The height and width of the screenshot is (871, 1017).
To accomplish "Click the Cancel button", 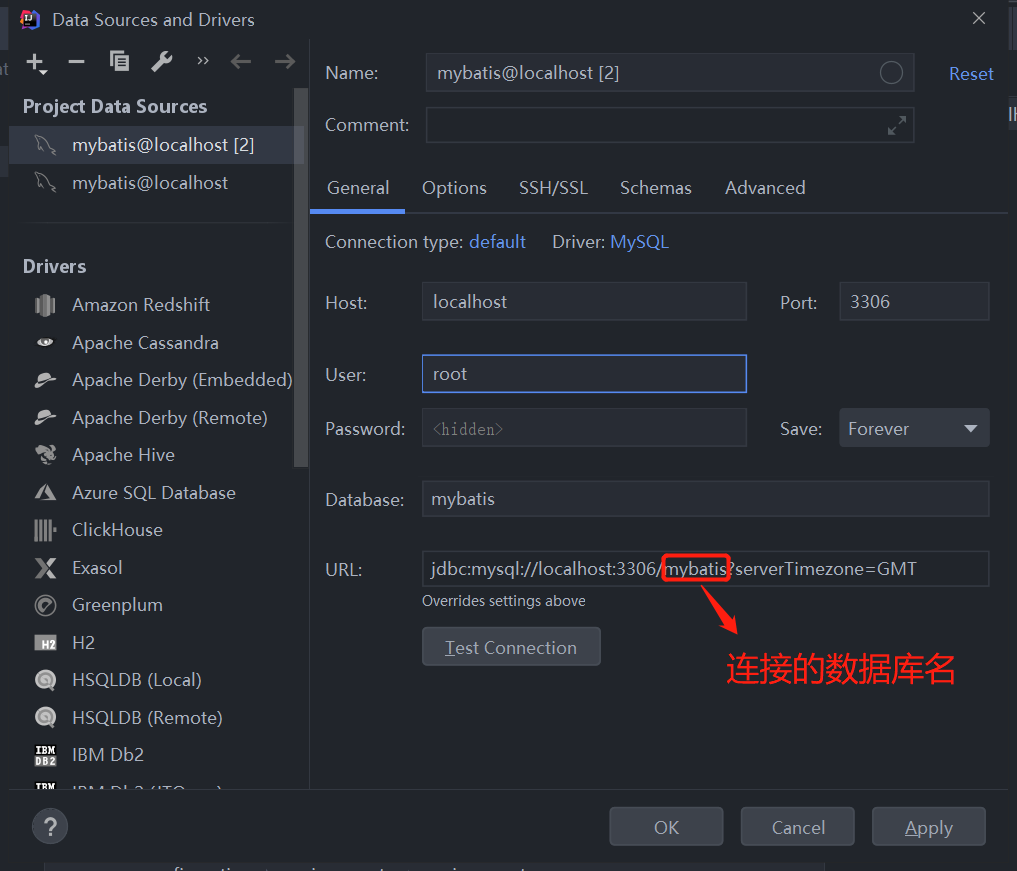I will (798, 827).
